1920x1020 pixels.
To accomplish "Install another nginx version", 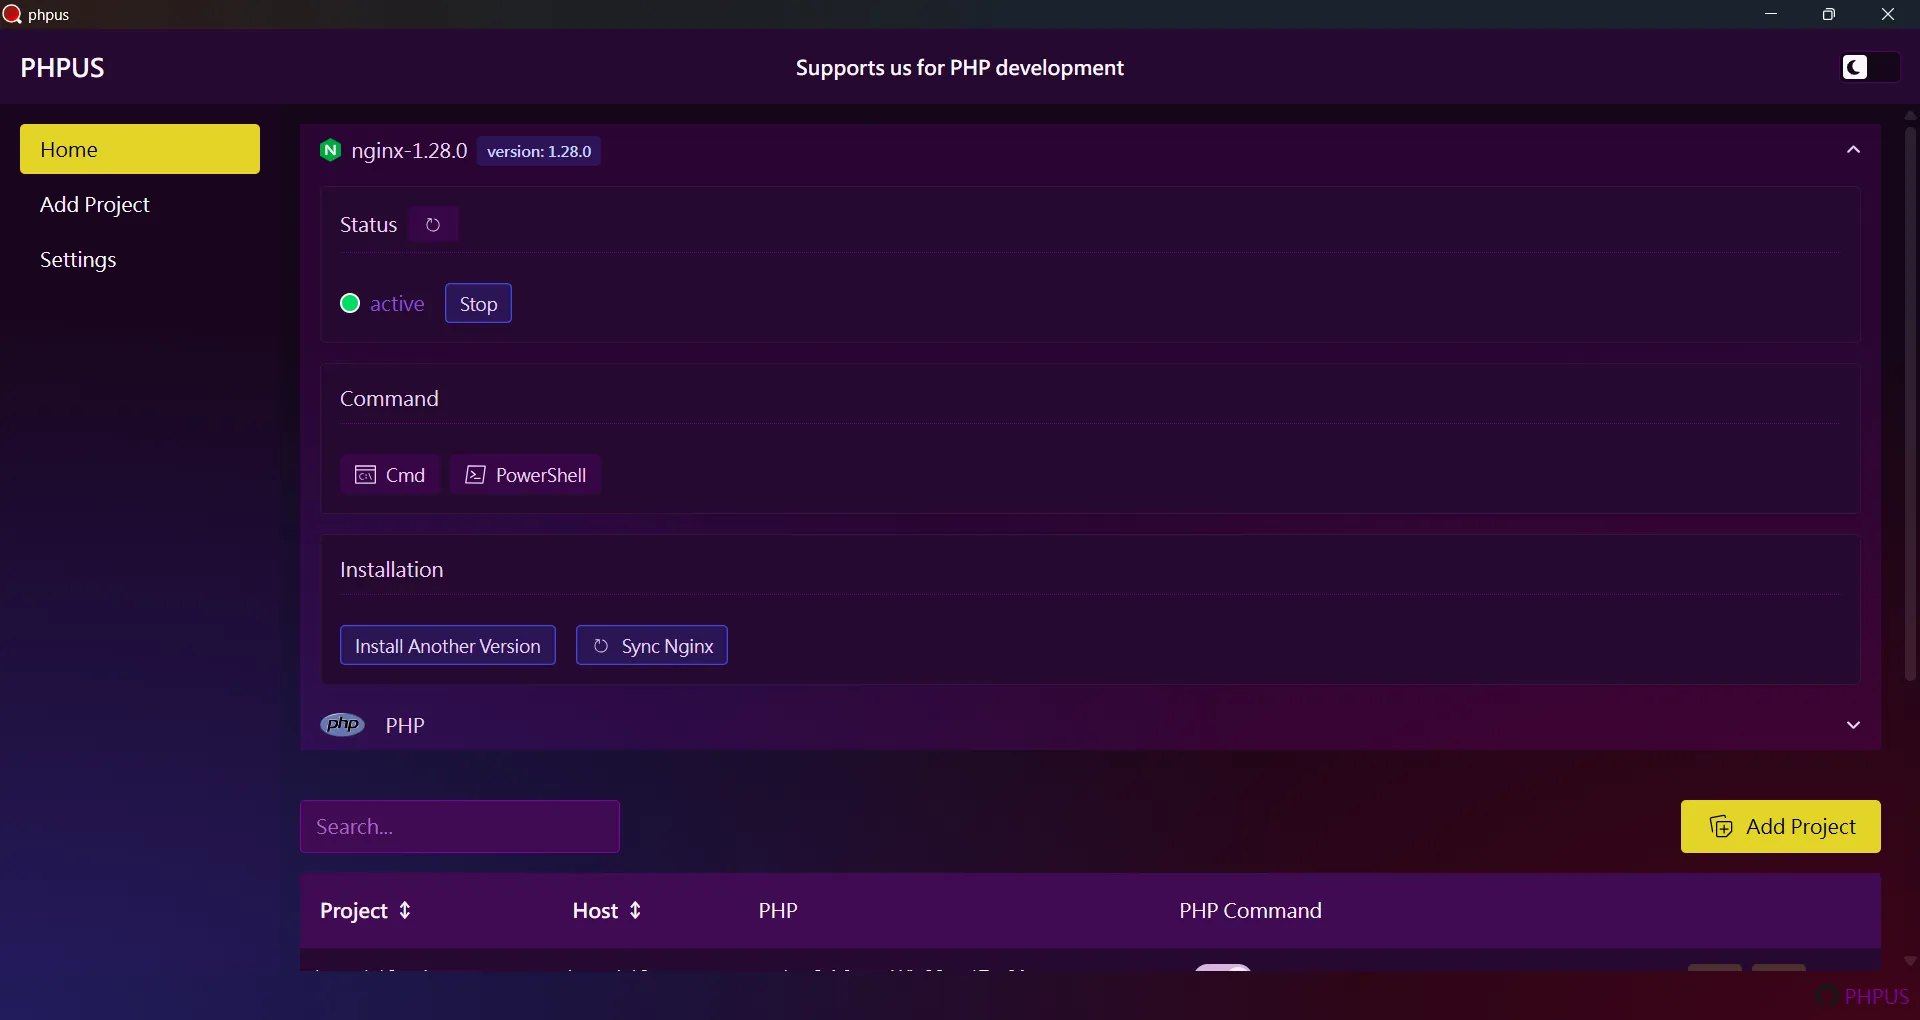I will pos(448,645).
